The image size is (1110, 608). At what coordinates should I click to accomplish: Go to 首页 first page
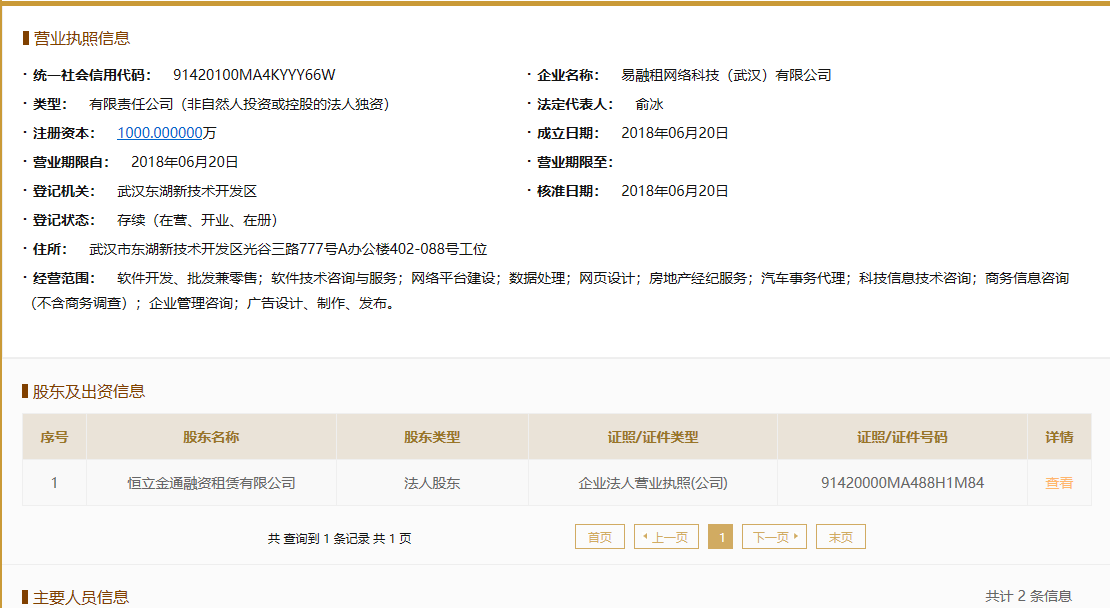point(600,537)
